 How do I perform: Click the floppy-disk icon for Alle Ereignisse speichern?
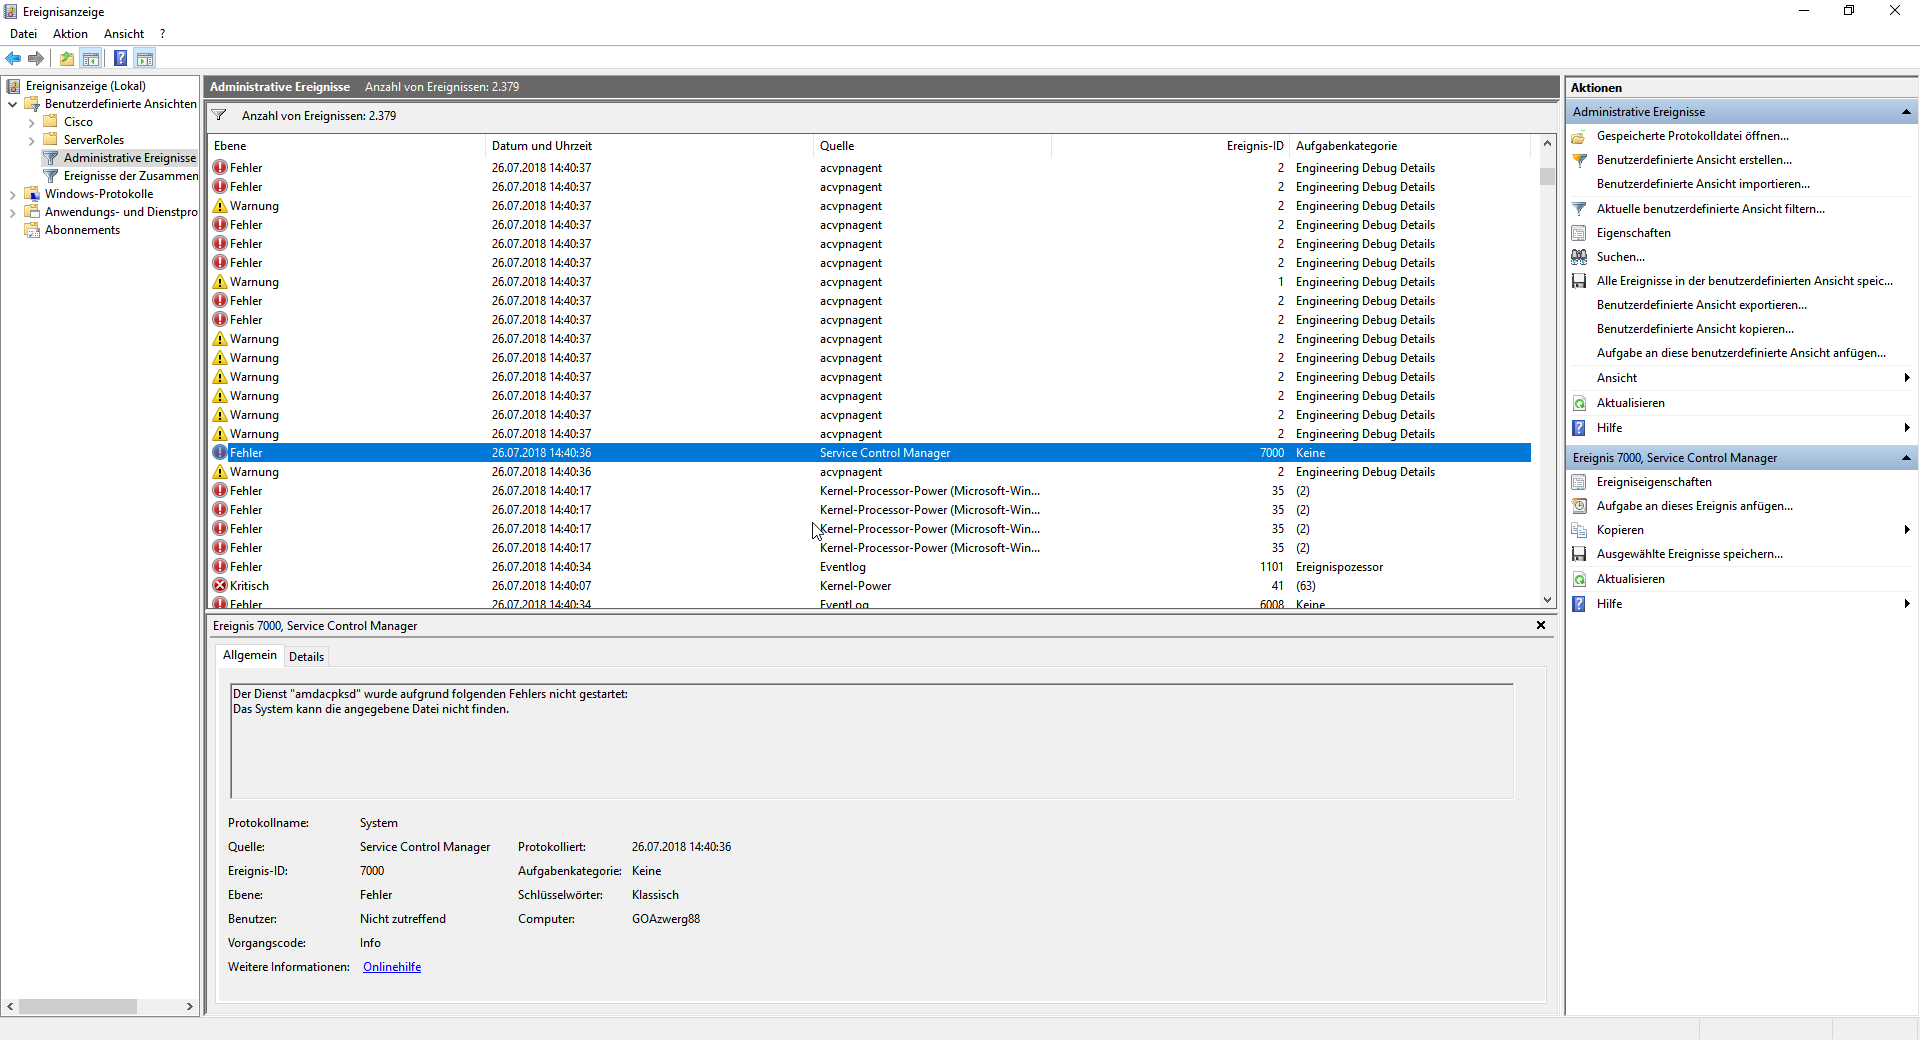(1579, 281)
